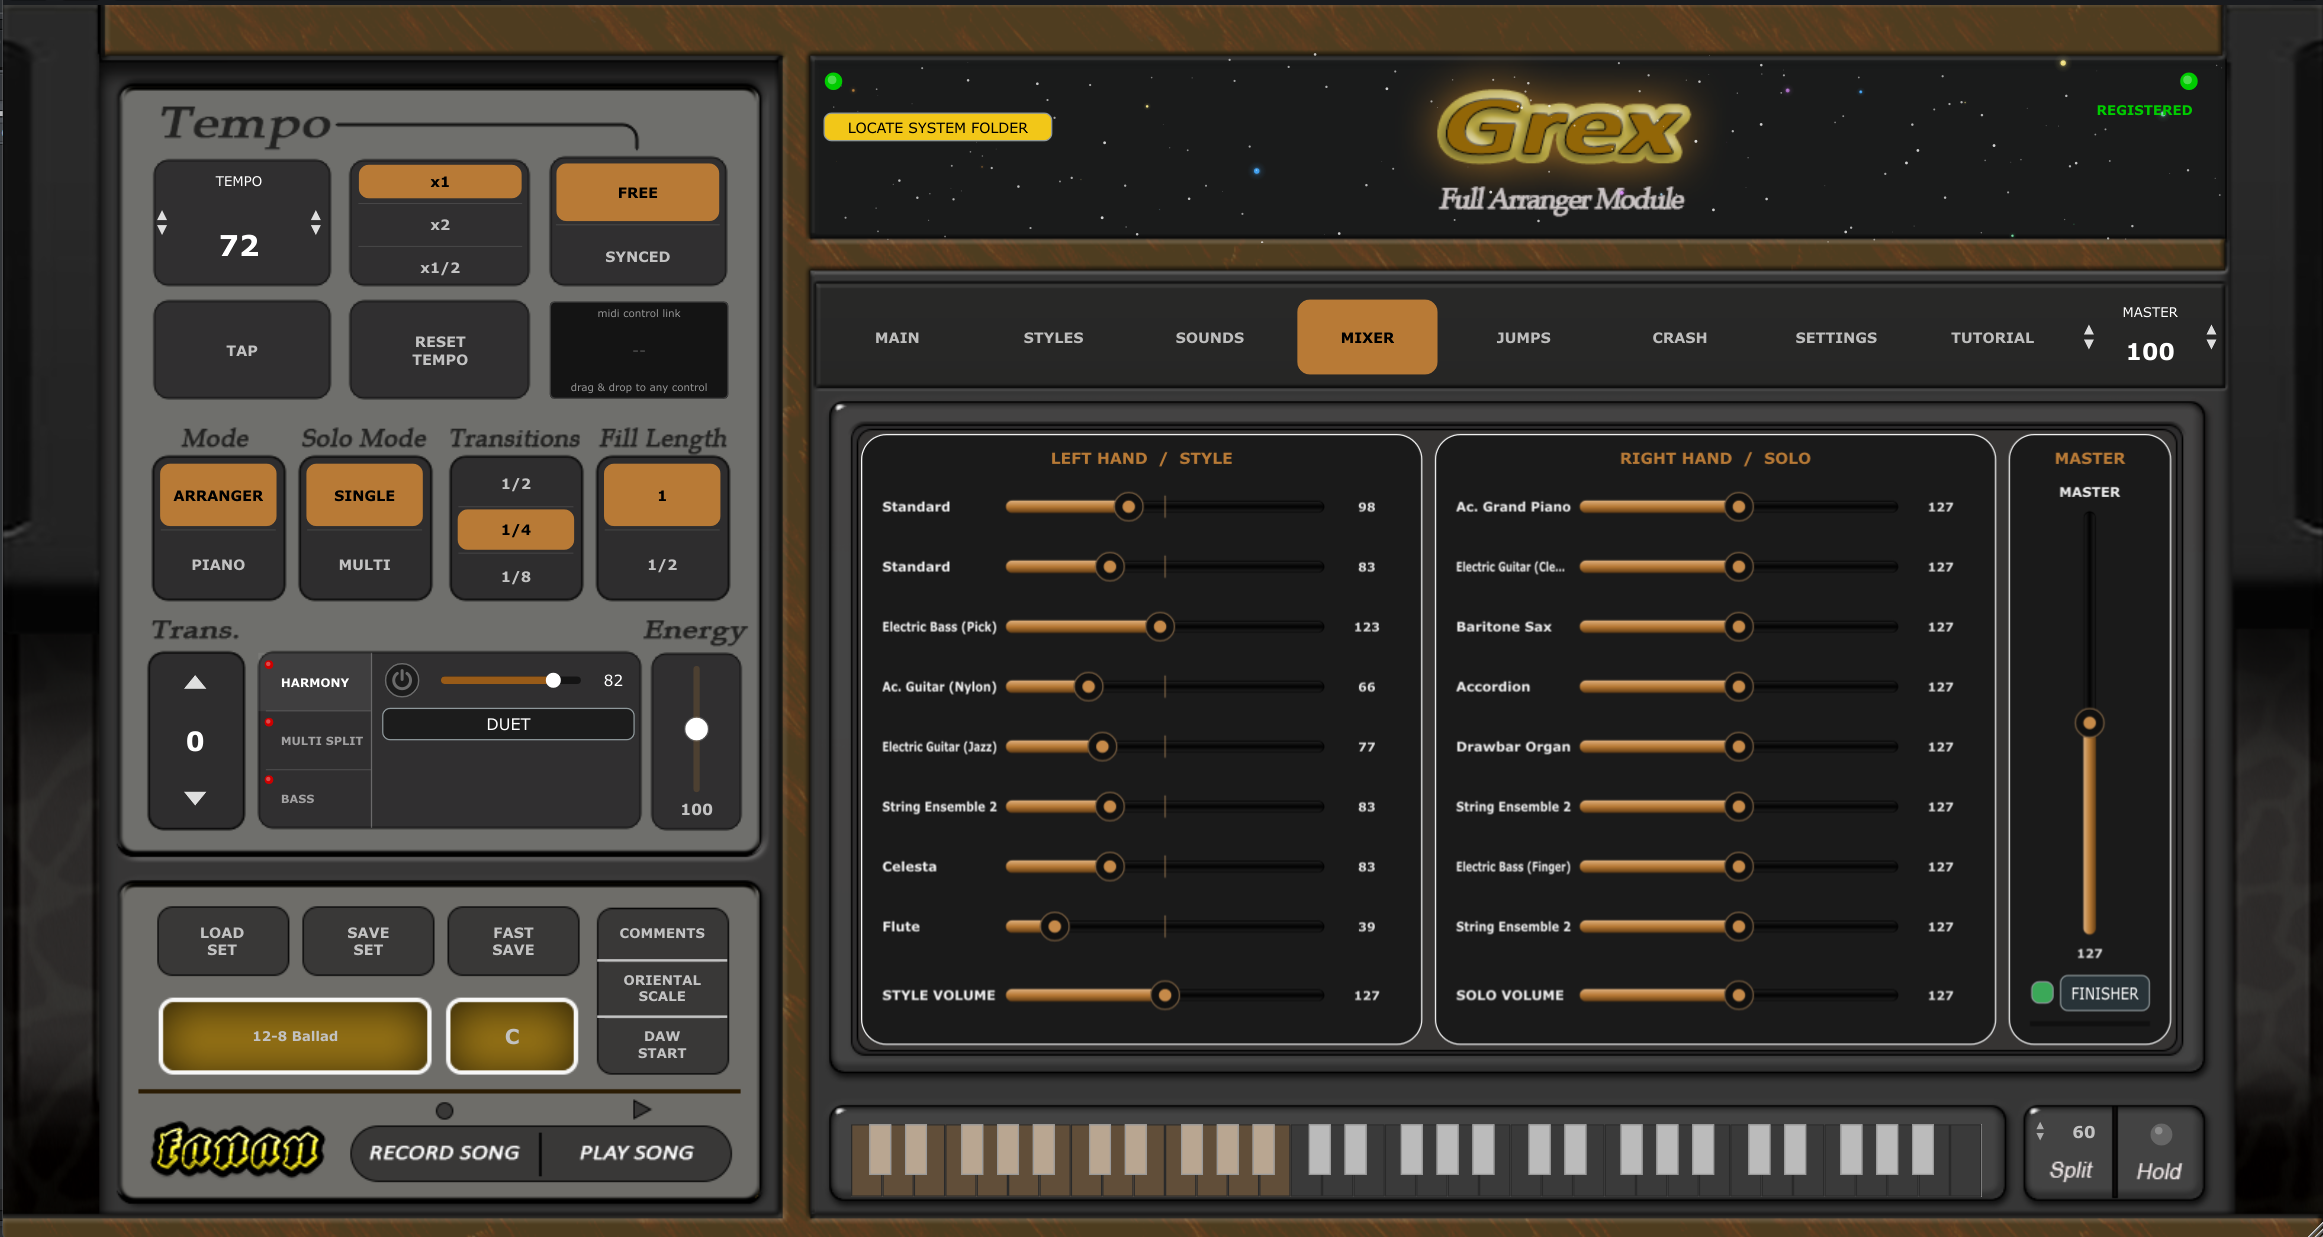Click the tempo left stepper arrows

pos(162,222)
